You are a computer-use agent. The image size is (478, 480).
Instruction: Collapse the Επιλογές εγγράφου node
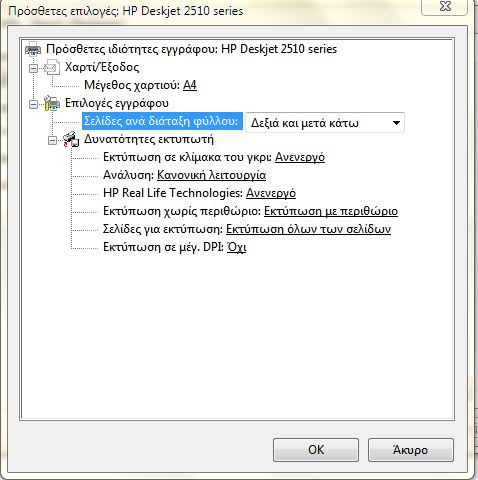pyautogui.click(x=33, y=105)
